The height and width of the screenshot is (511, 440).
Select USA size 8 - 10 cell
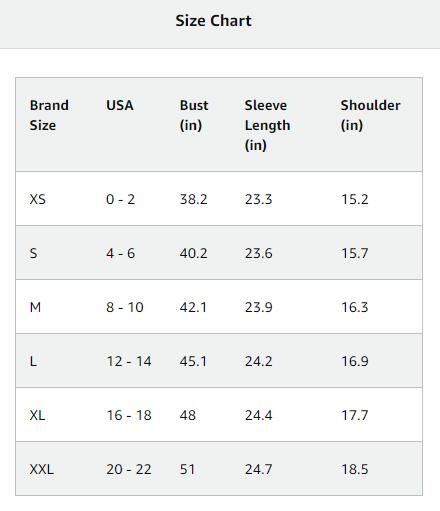coord(125,307)
